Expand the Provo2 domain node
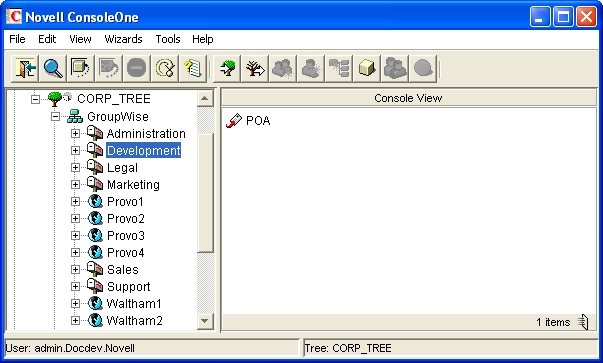This screenshot has height=363, width=603. (75, 218)
